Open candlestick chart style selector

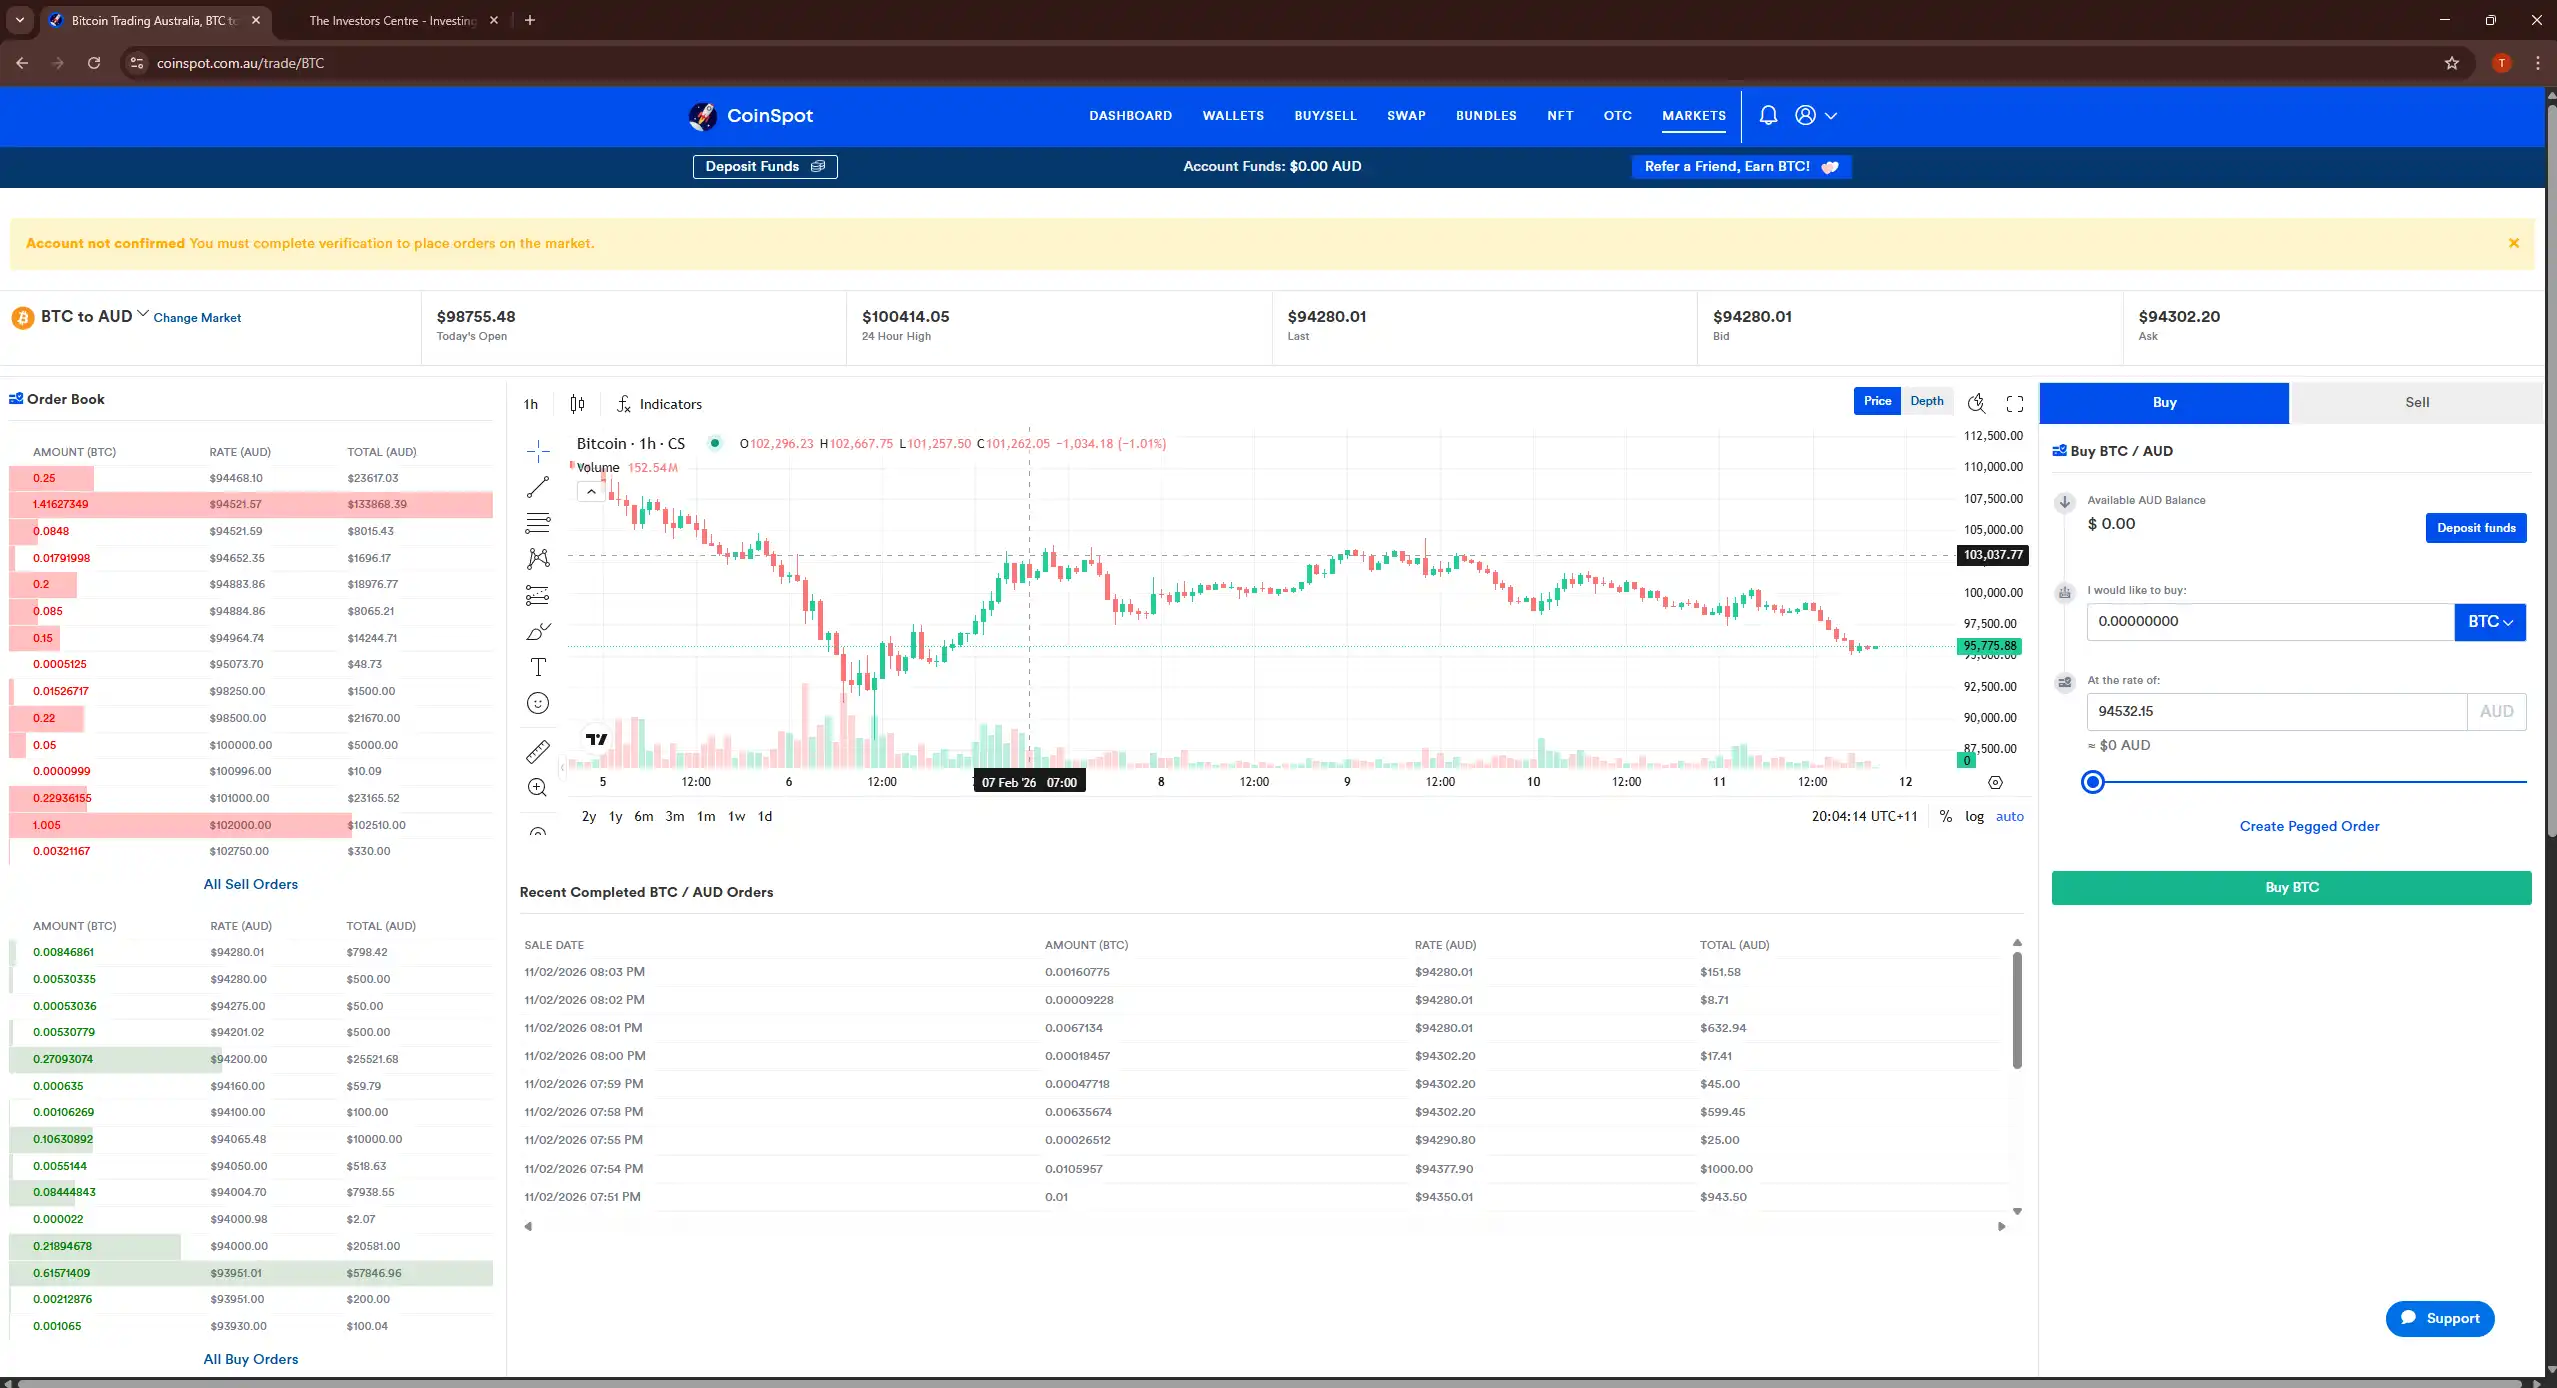coord(577,404)
